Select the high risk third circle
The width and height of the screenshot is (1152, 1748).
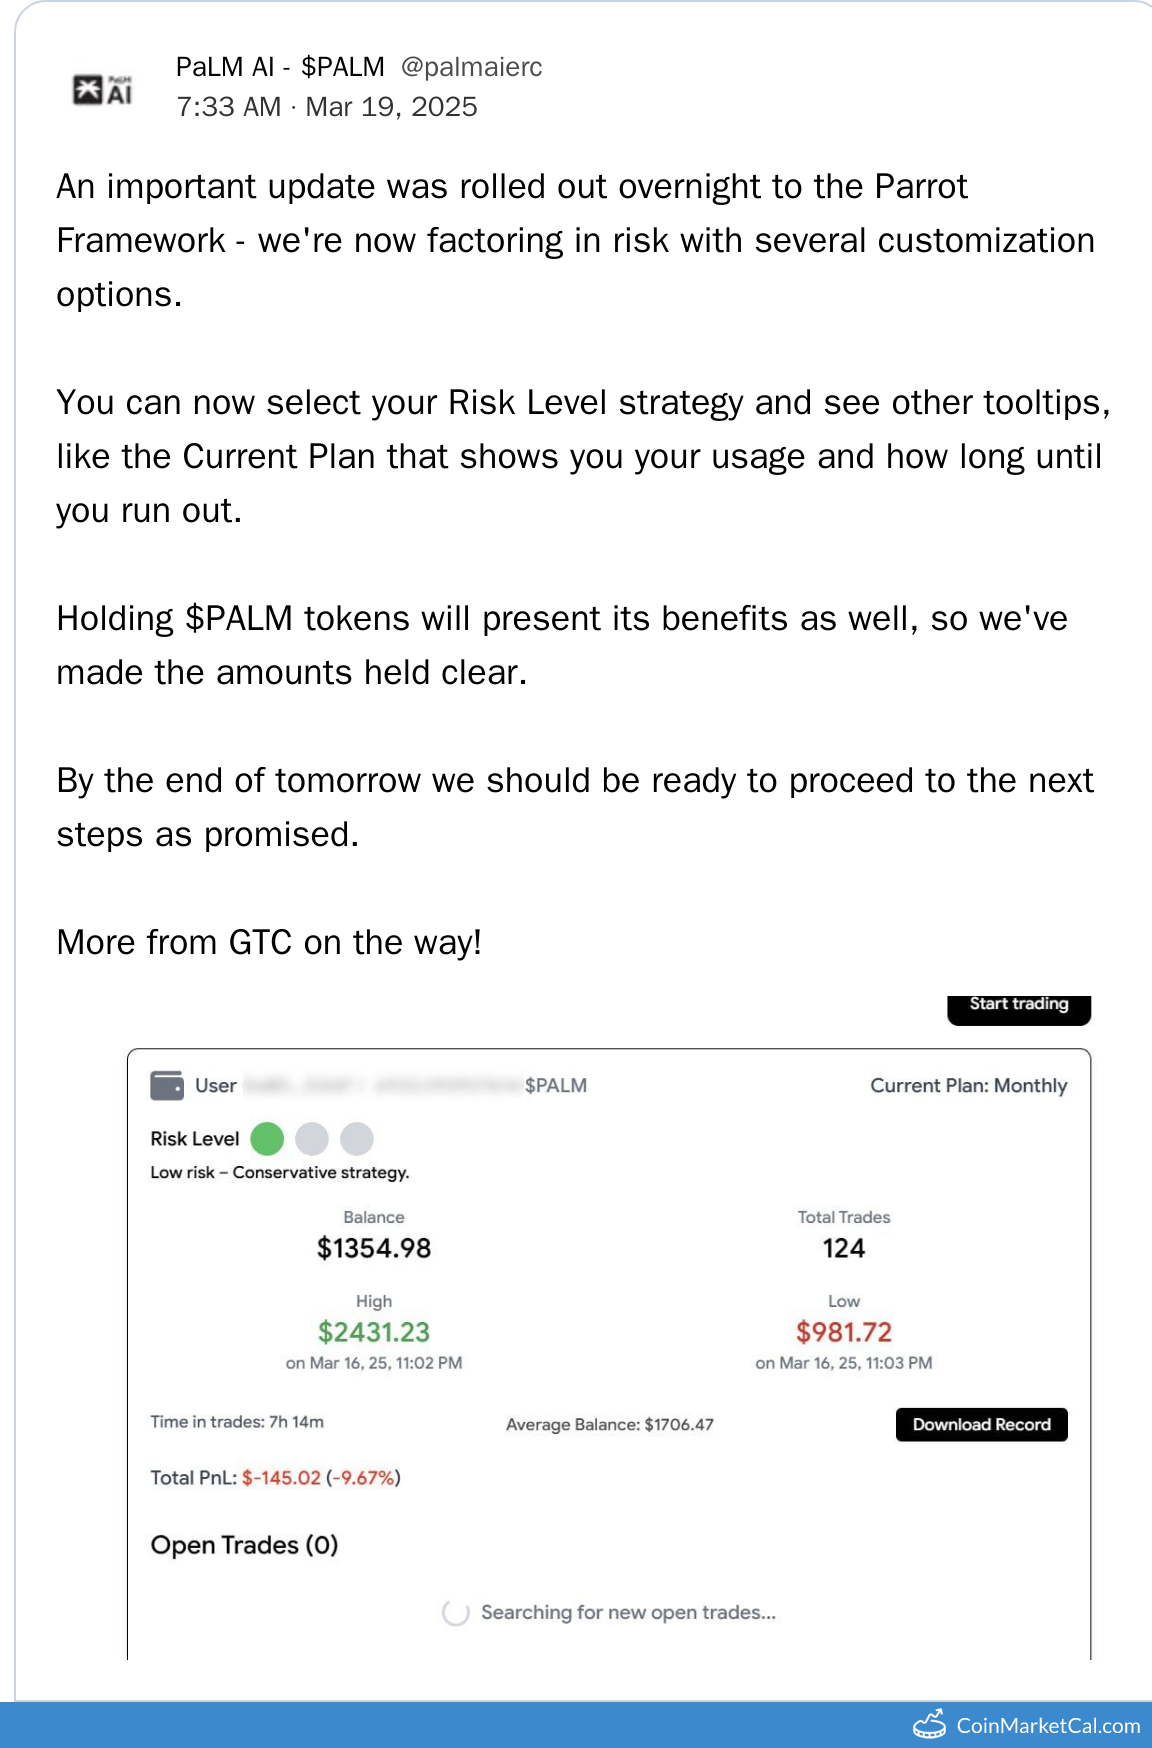tap(357, 1138)
